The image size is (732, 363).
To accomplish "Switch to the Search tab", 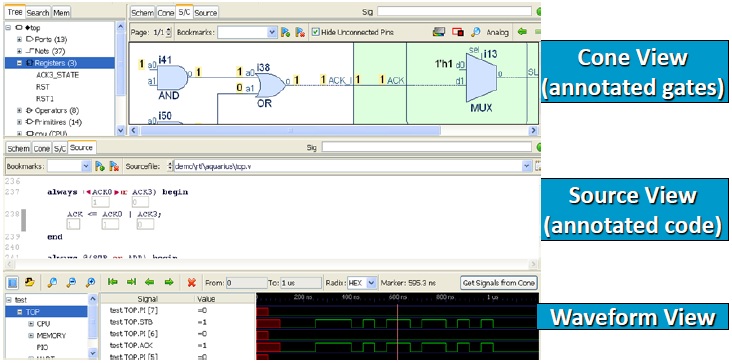I will [38, 13].
